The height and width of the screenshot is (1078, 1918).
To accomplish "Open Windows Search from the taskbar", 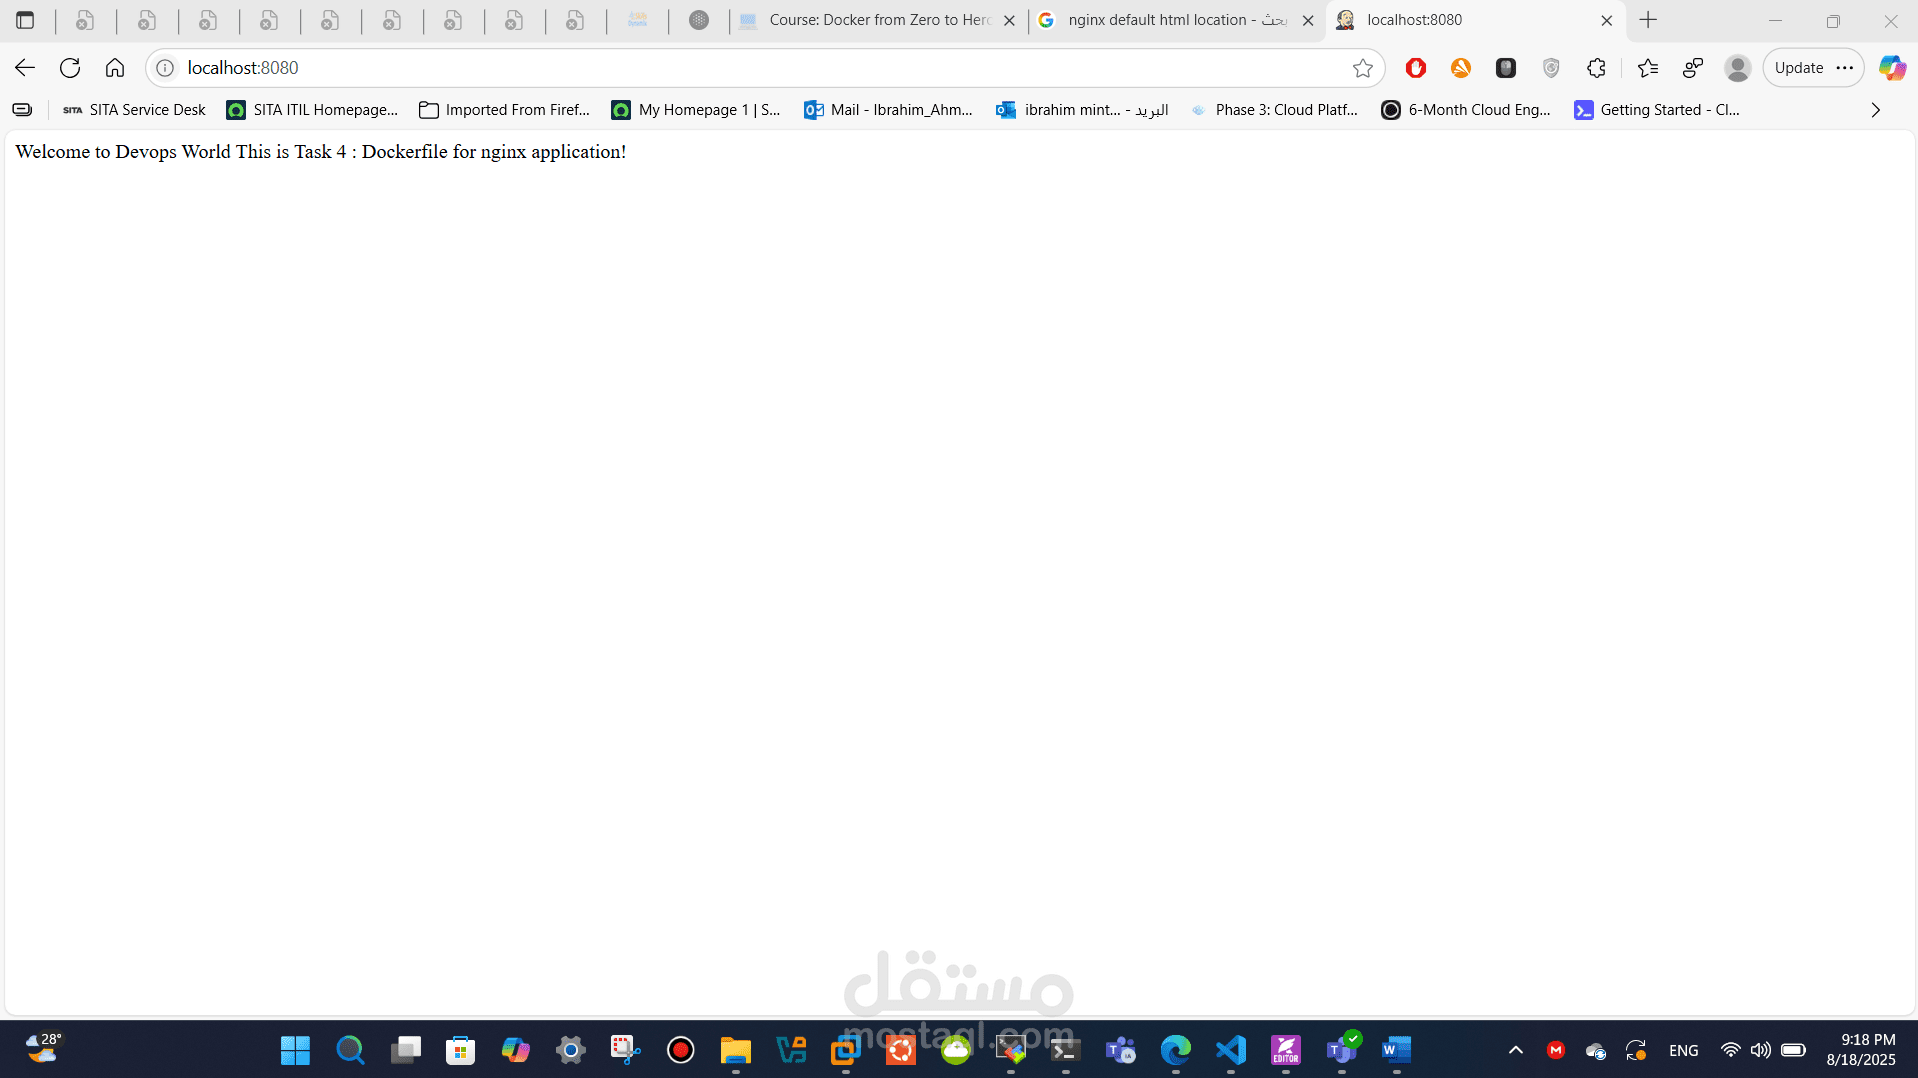I will click(x=350, y=1050).
